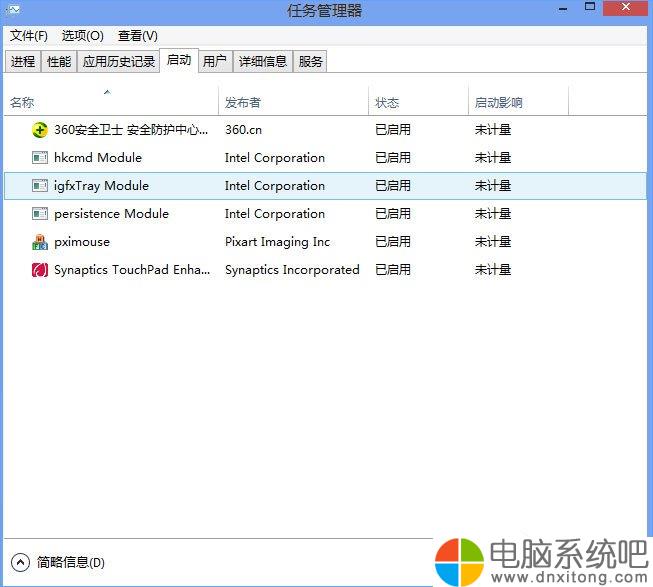Click 未计量 impact in the pximouse row
The height and width of the screenshot is (587, 653).
click(493, 242)
